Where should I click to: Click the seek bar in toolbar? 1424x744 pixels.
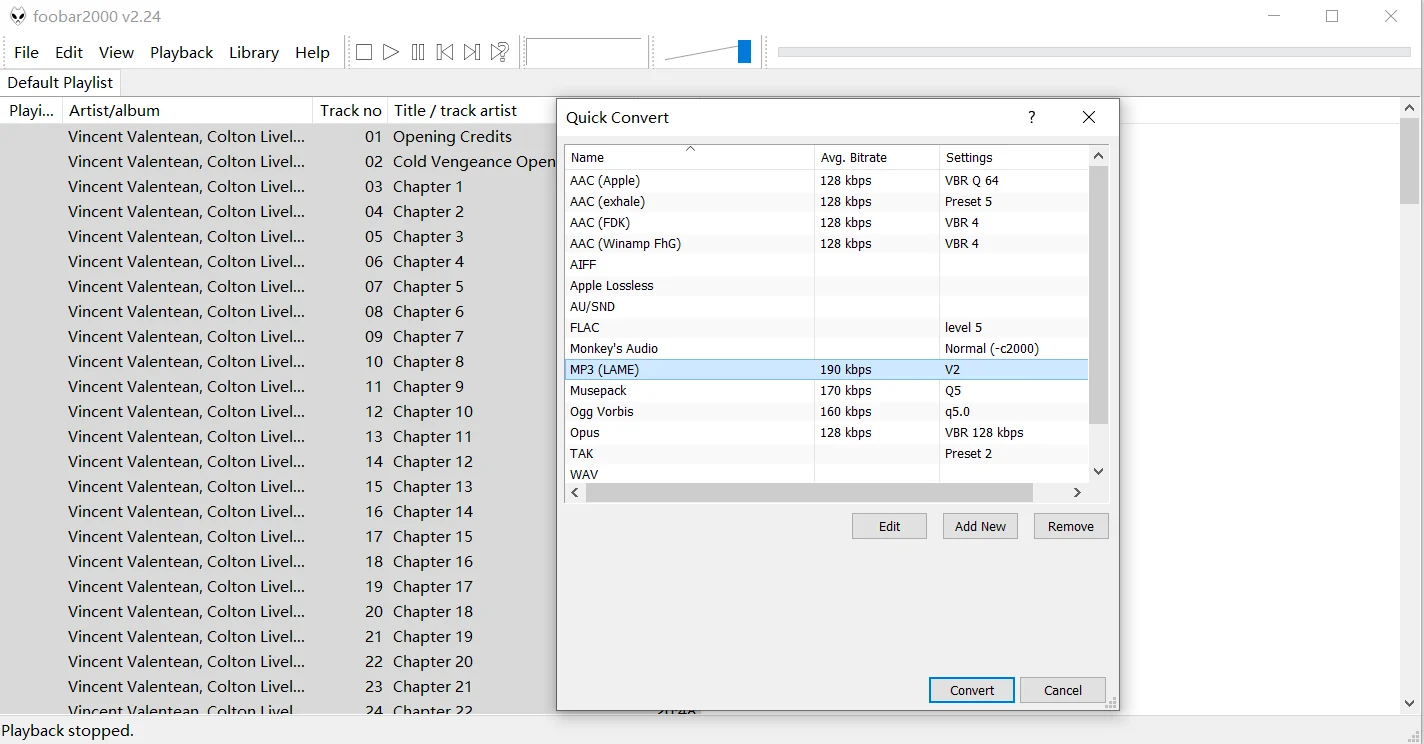pos(1093,52)
